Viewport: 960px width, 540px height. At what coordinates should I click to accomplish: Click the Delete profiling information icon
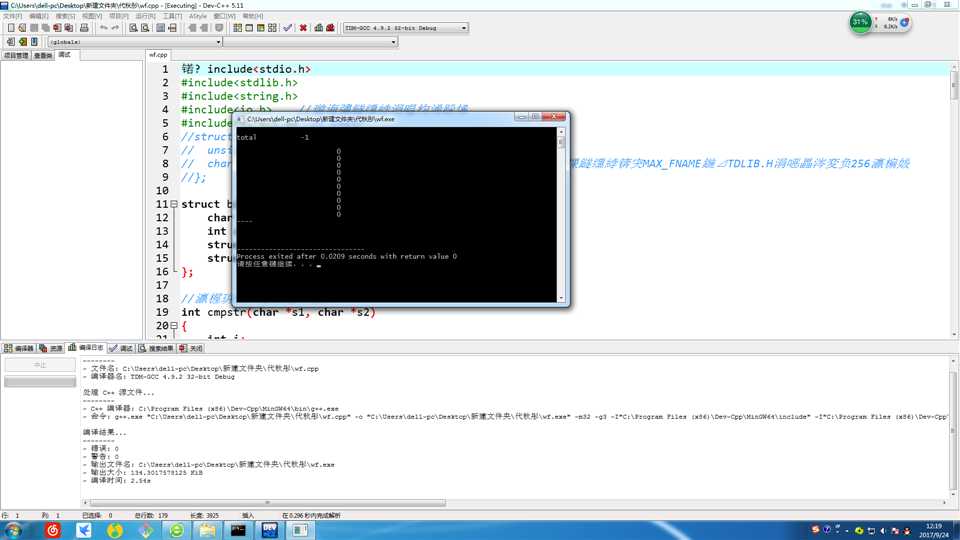coord(331,28)
